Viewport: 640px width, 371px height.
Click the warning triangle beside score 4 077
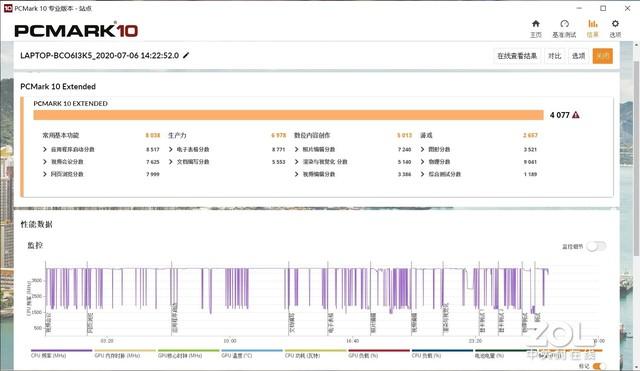pos(576,115)
